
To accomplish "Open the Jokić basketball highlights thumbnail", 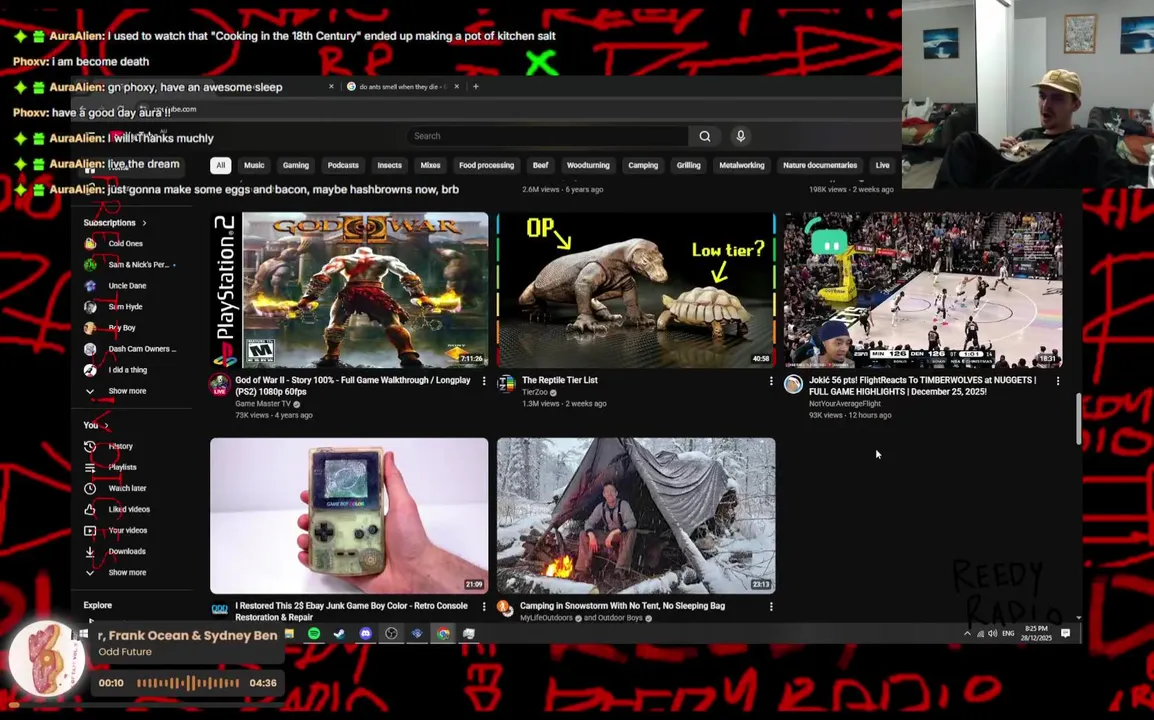I will pos(923,290).
